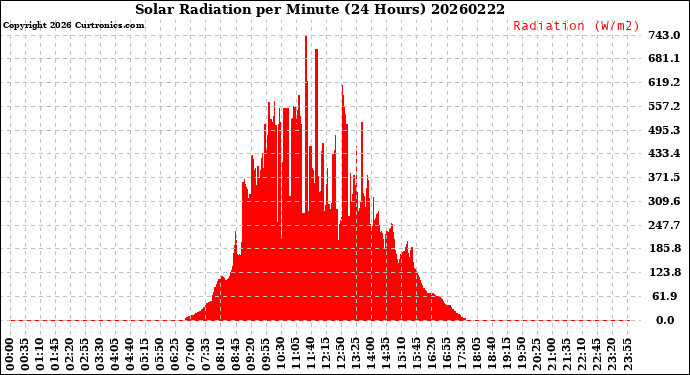The image size is (690, 375).
Task: Click the 185.8 y-axis value
Action: tap(664, 249)
